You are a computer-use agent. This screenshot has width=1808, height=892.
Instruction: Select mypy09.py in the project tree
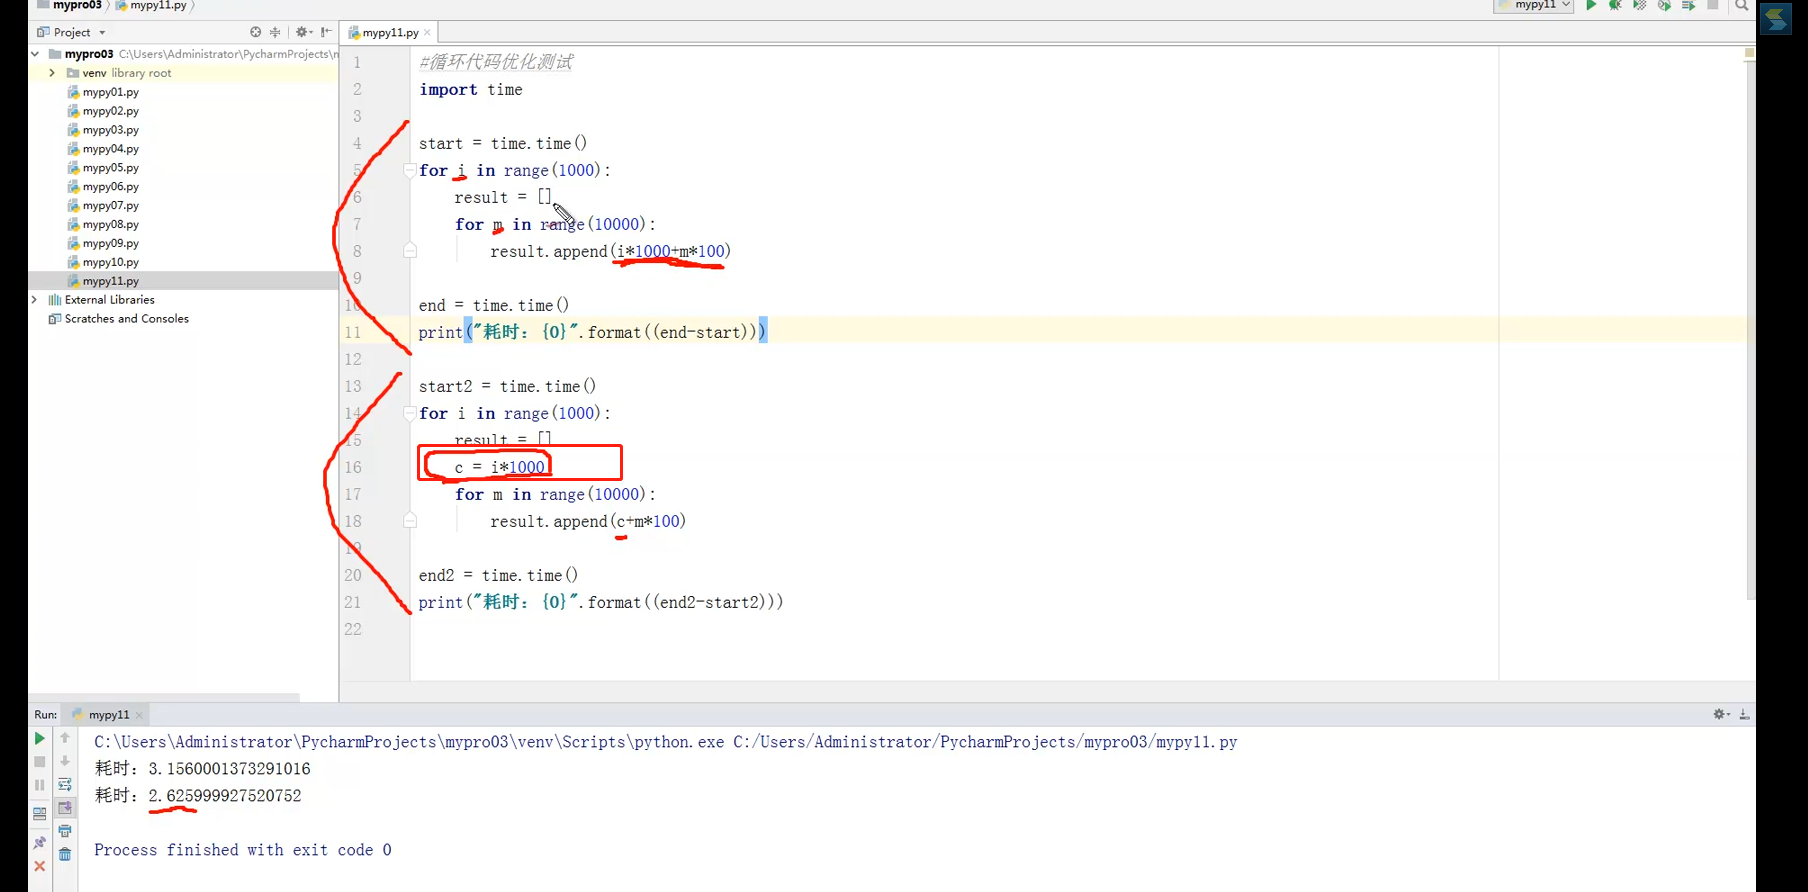point(110,243)
